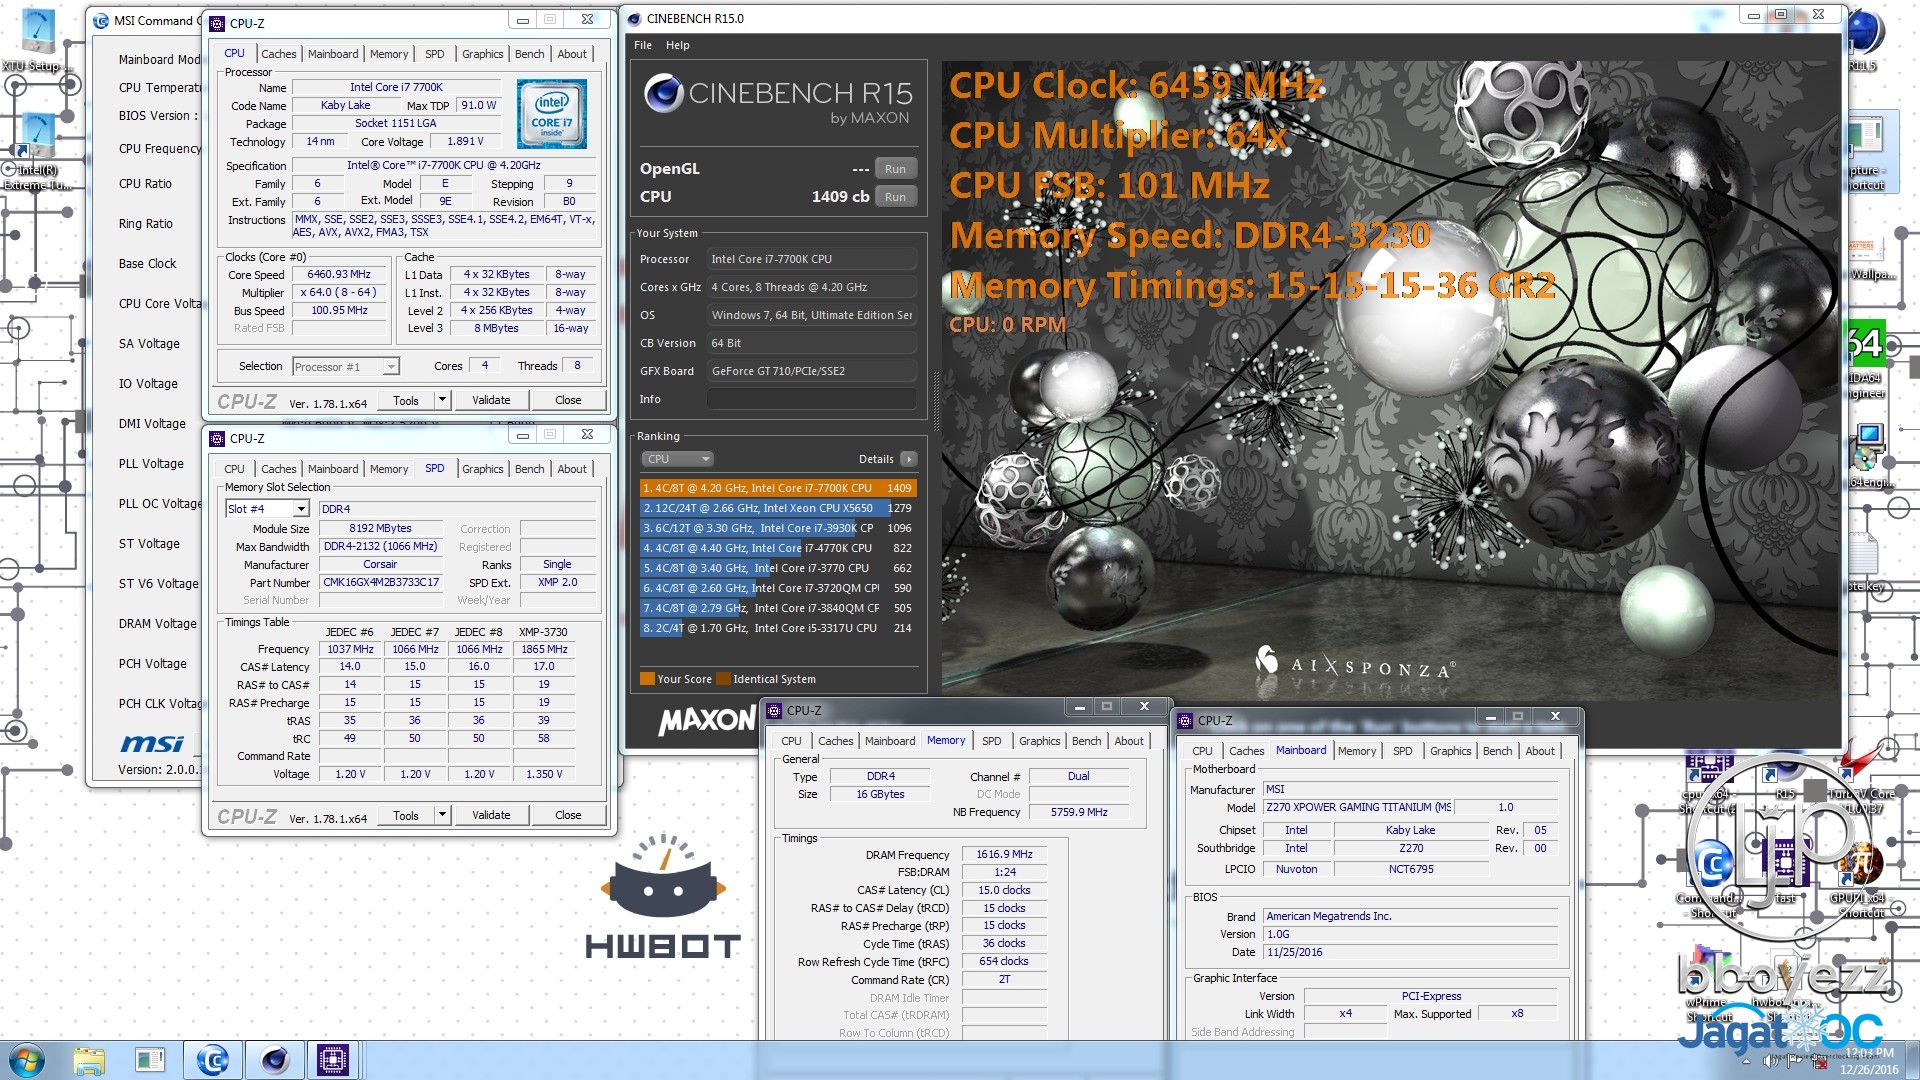Open the CPU ranking filter dropdown
The image size is (1920, 1080).
point(677,459)
